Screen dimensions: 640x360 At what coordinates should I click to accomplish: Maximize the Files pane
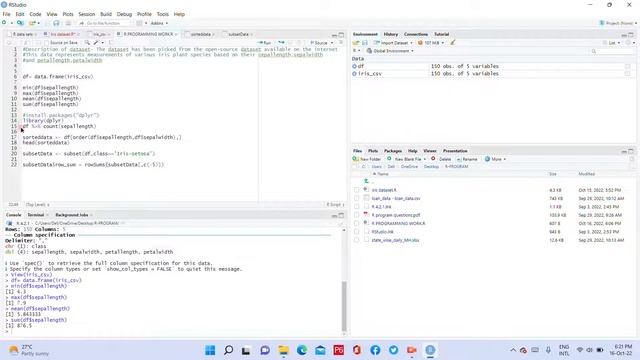click(631, 151)
